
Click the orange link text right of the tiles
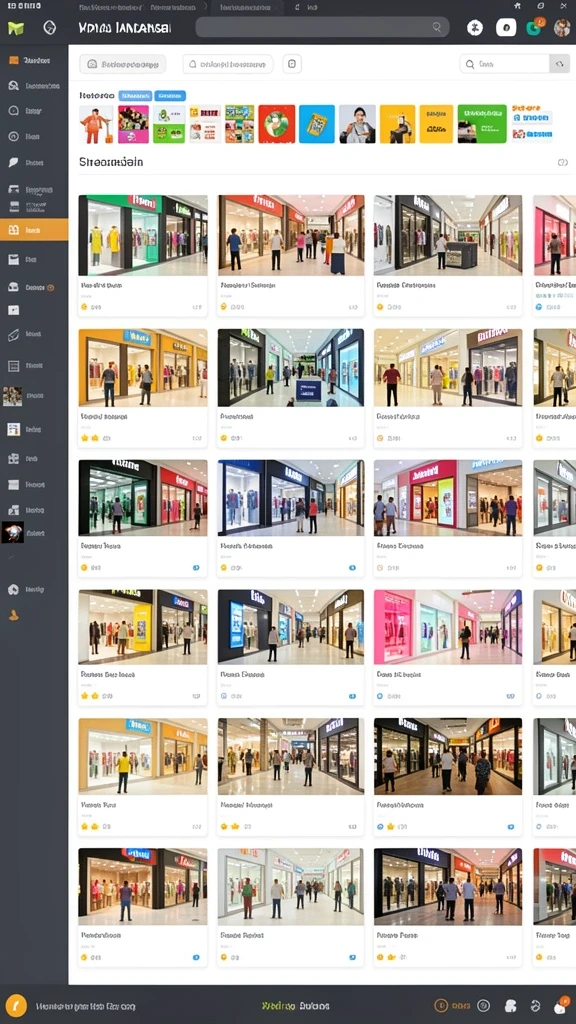point(526,107)
